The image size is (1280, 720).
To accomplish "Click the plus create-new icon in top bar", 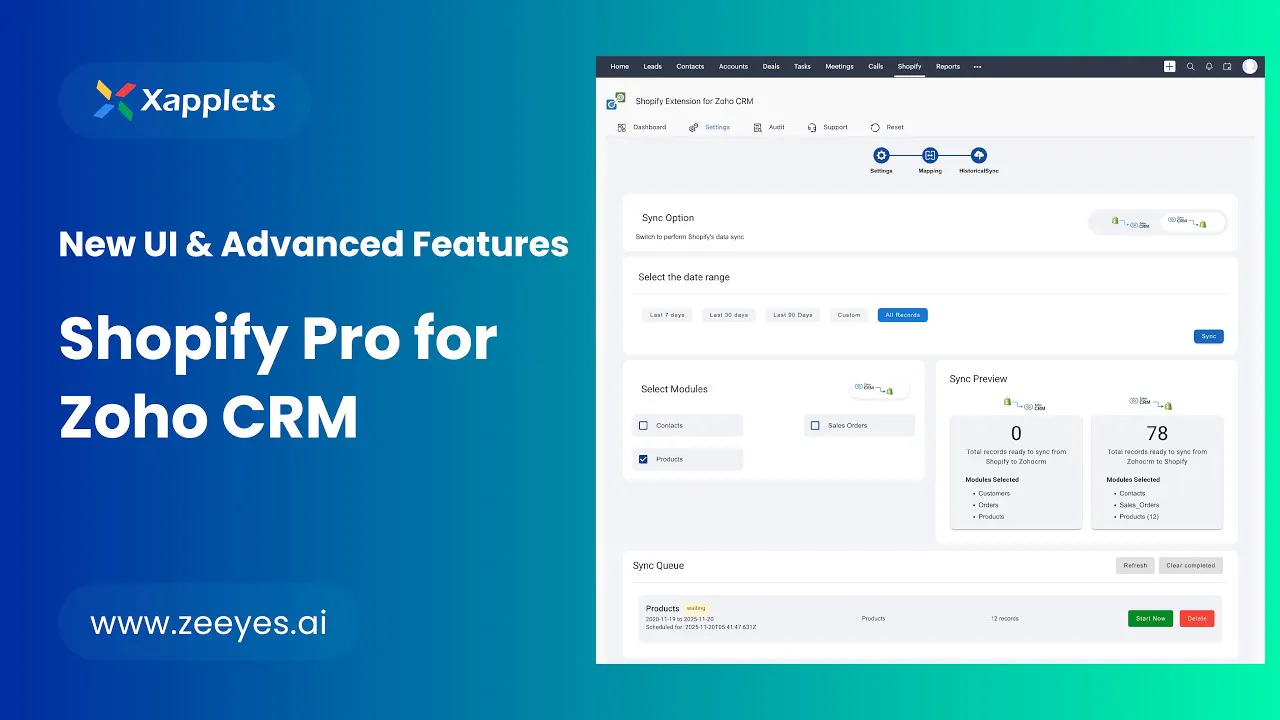I will 1169,67.
